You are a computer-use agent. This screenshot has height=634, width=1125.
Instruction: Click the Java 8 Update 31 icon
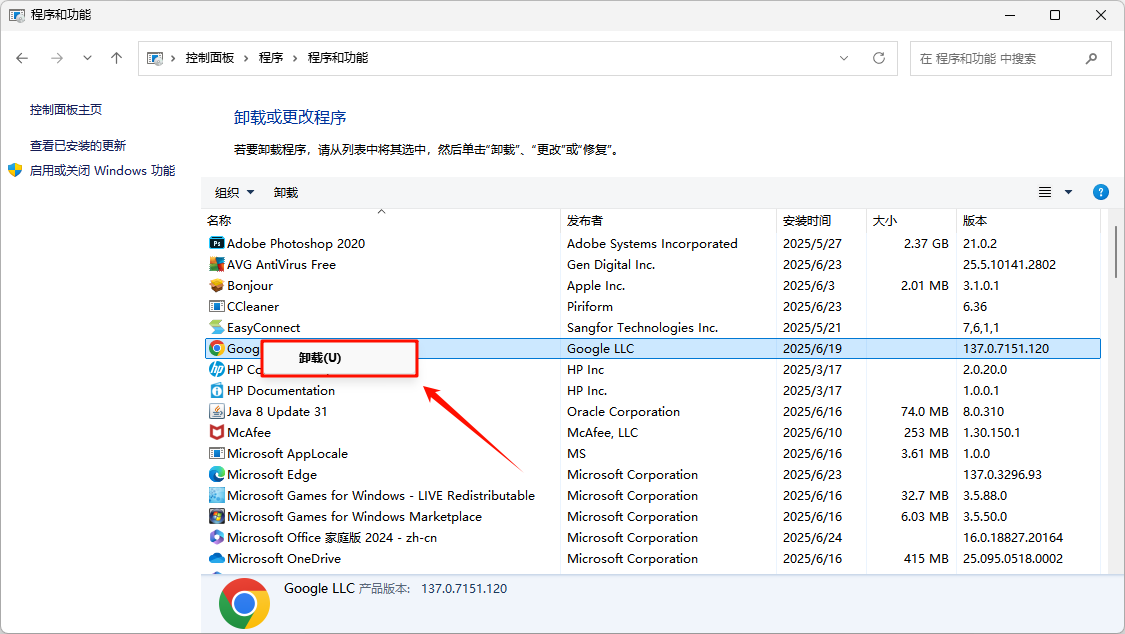pos(217,412)
